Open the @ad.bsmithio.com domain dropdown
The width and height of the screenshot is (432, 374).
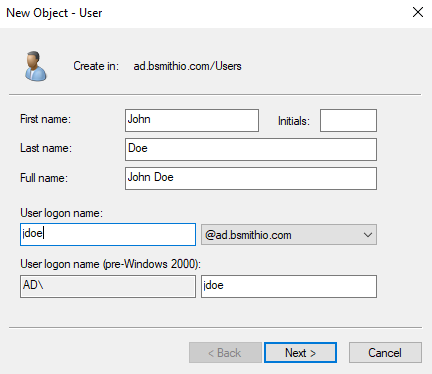click(x=289, y=235)
